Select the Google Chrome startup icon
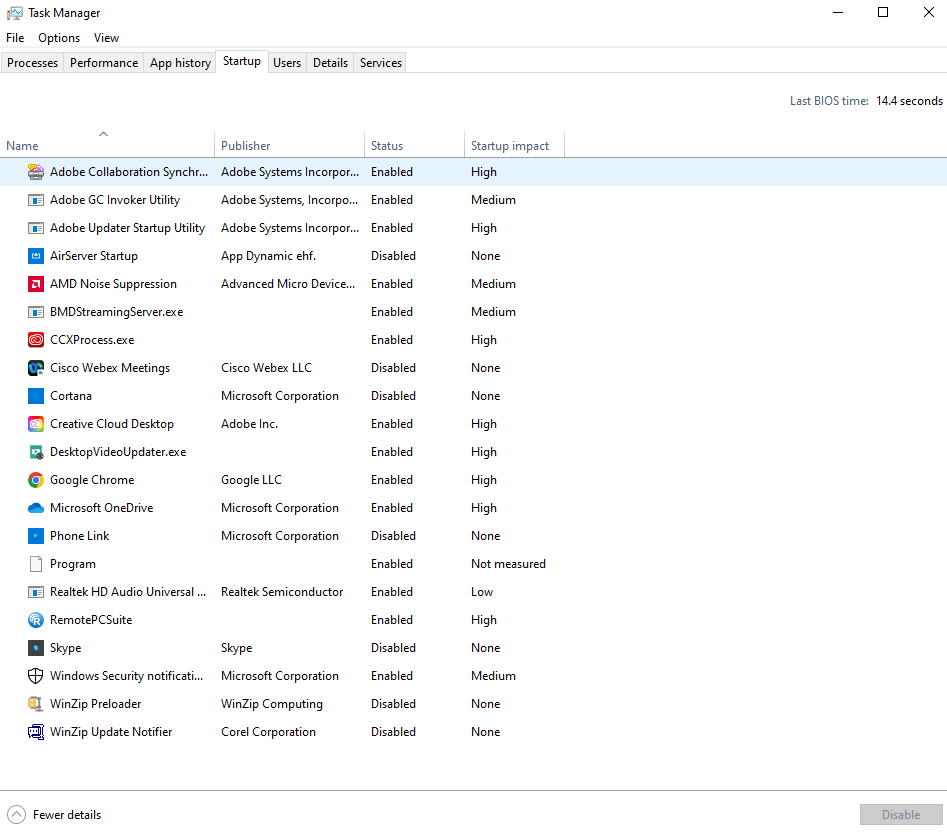 [x=36, y=479]
